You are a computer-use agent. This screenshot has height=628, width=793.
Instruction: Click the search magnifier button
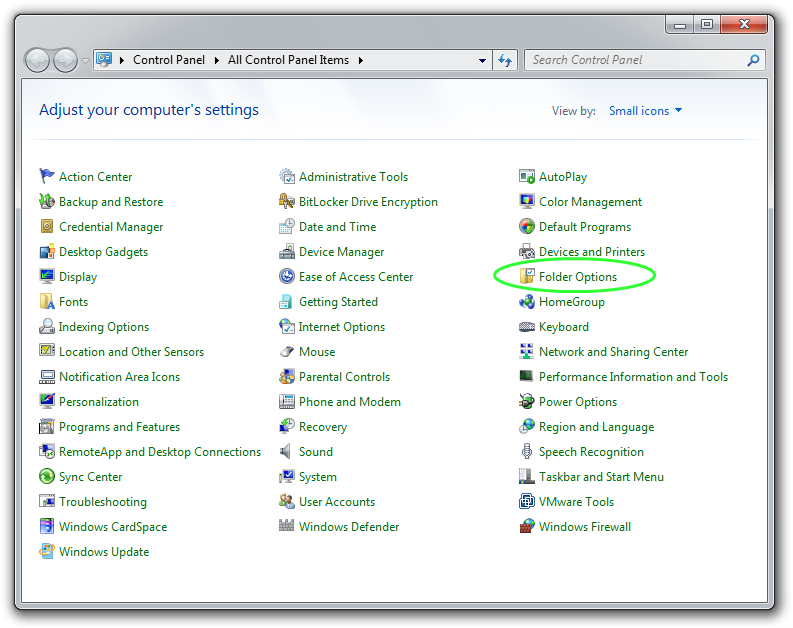(x=753, y=60)
